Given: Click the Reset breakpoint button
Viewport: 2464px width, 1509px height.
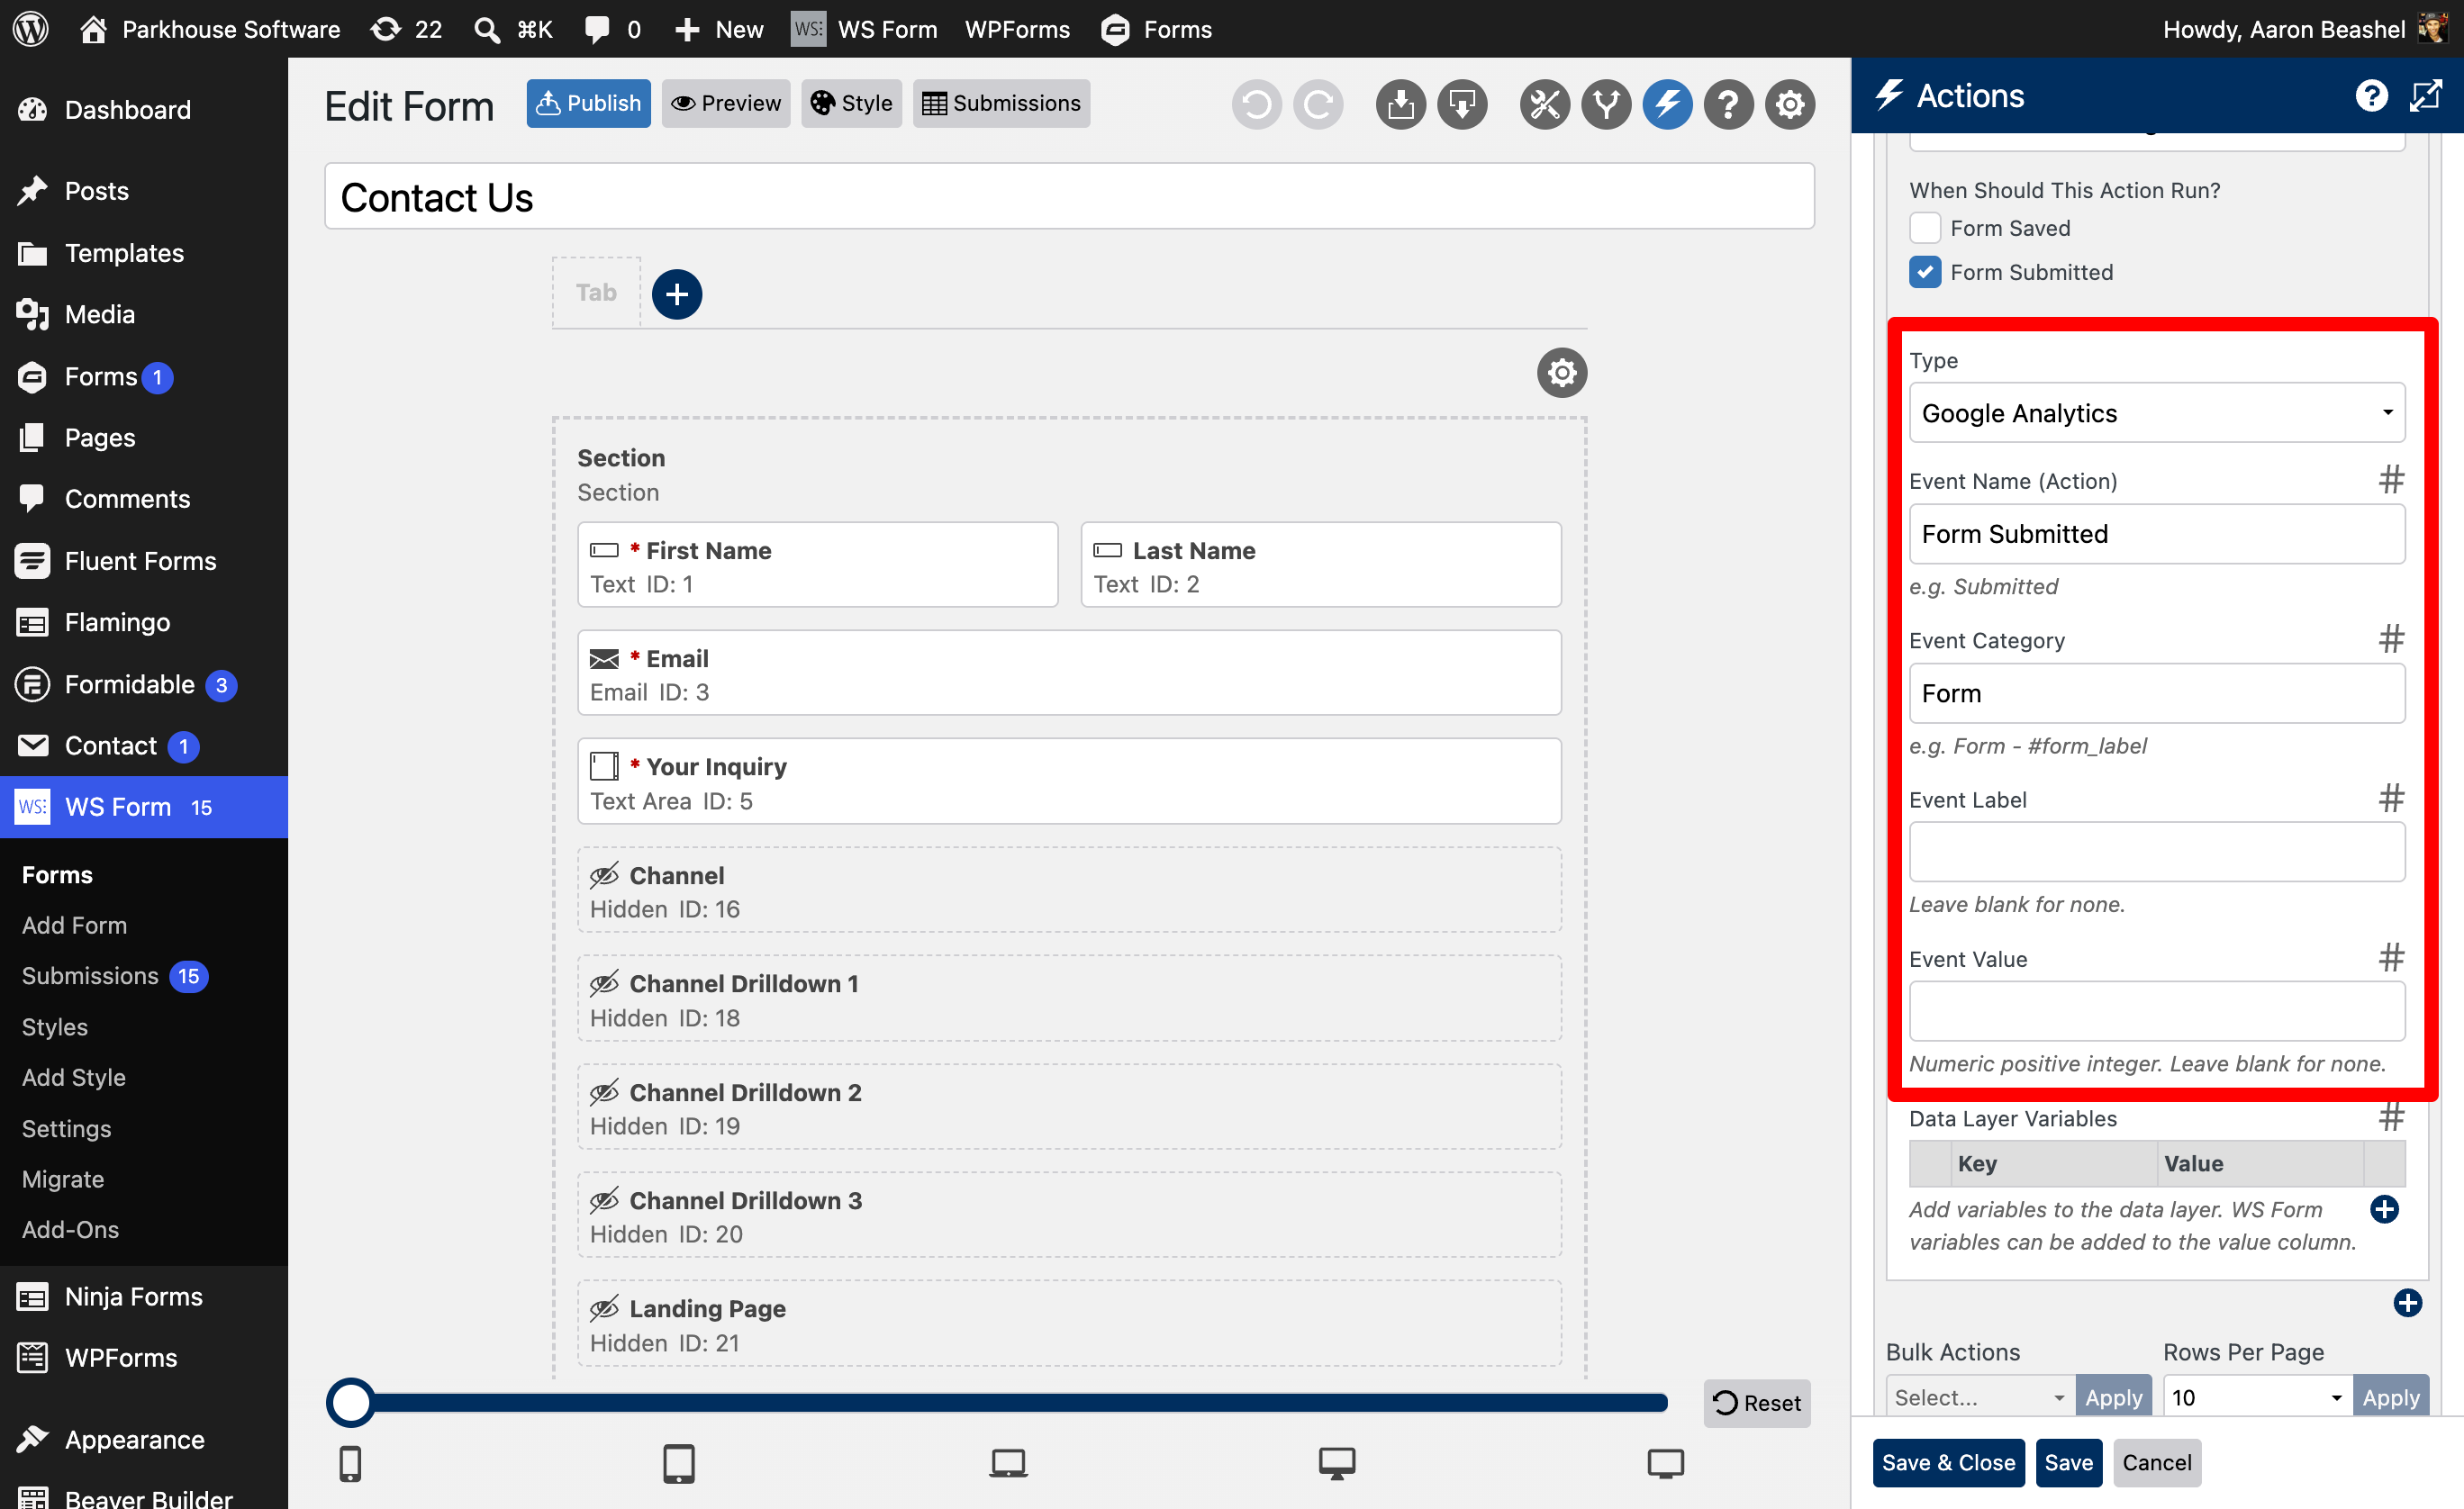Looking at the screenshot, I should [x=1757, y=1402].
